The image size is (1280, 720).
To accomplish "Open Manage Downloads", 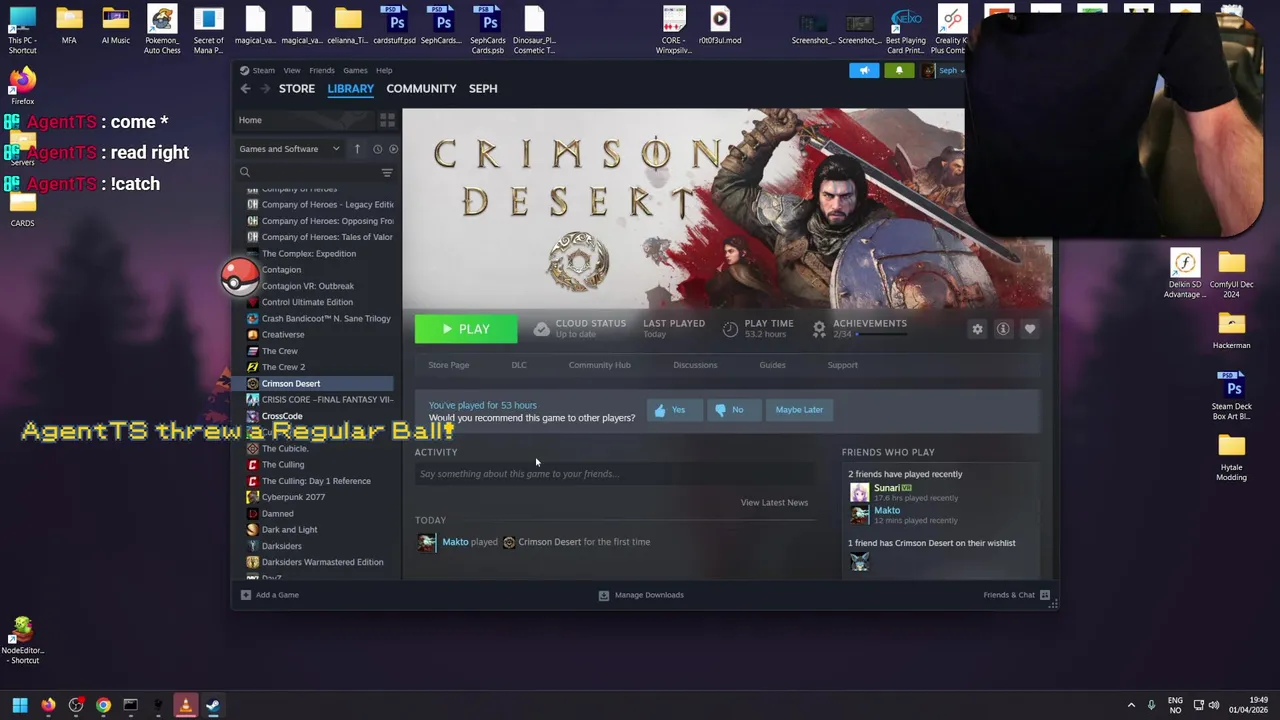I will coord(641,595).
